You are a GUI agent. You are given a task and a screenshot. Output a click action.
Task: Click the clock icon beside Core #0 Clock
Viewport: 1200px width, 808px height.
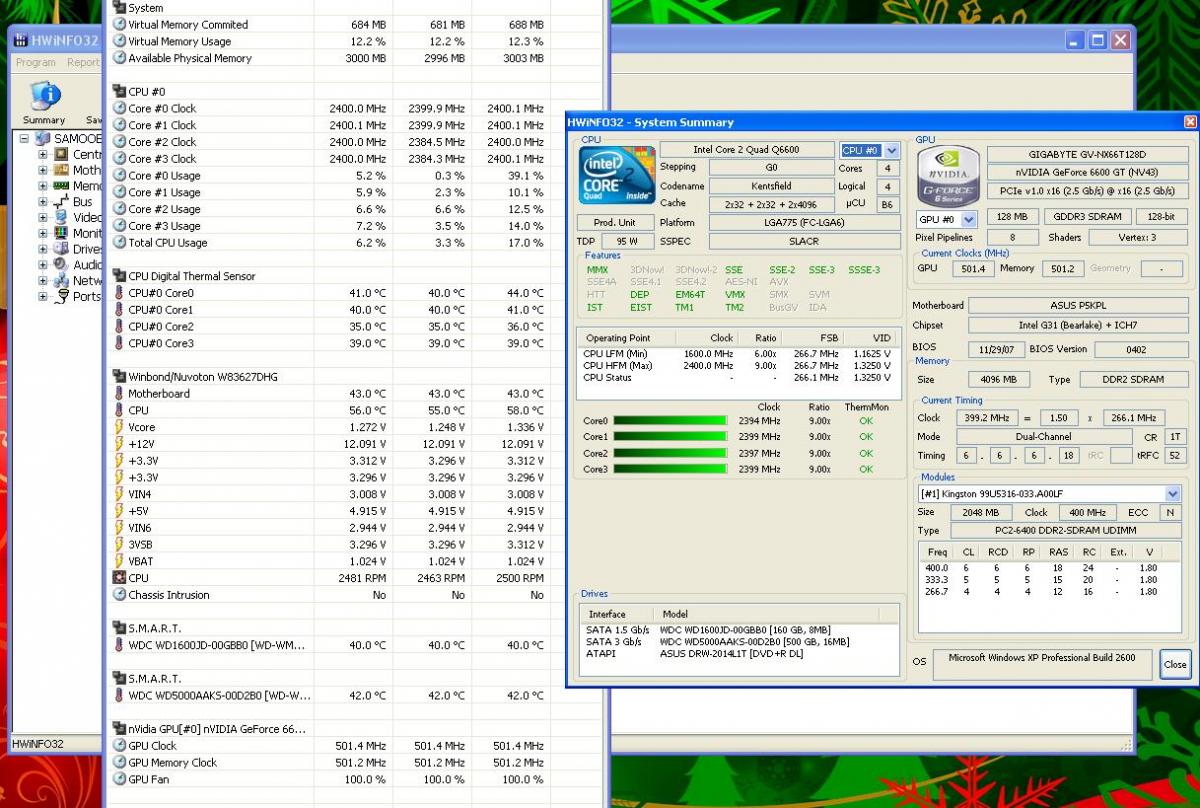click(x=119, y=108)
